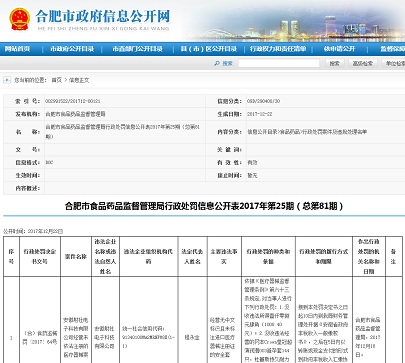
Task: Click the 合肥市食品药品监督管理局 publisher value
Action: (x=75, y=114)
